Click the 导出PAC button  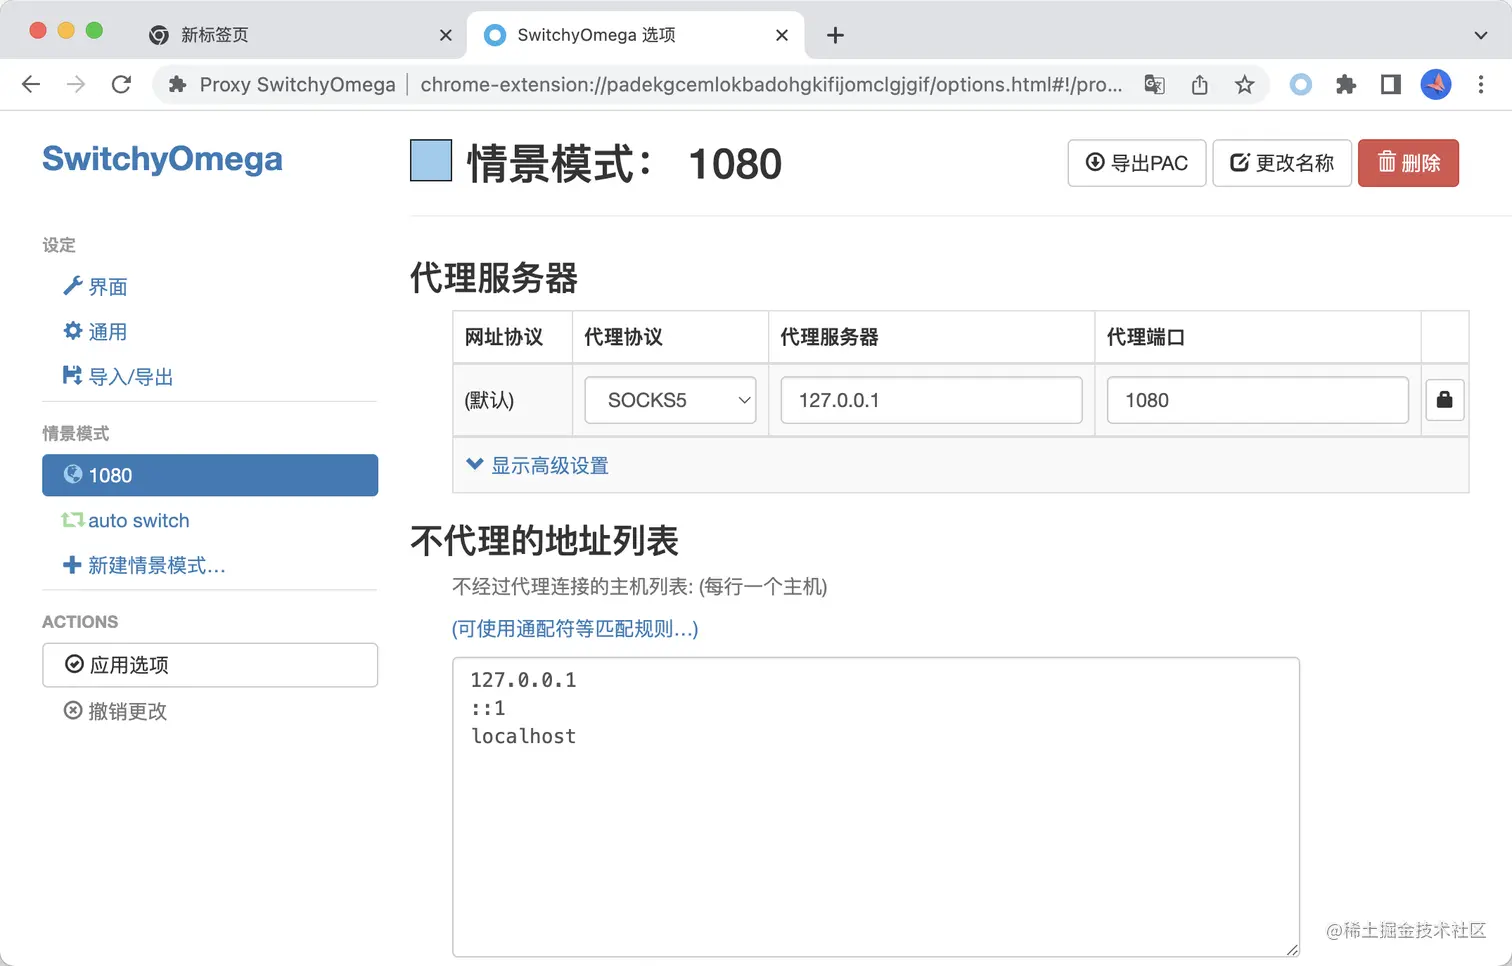1137,163
